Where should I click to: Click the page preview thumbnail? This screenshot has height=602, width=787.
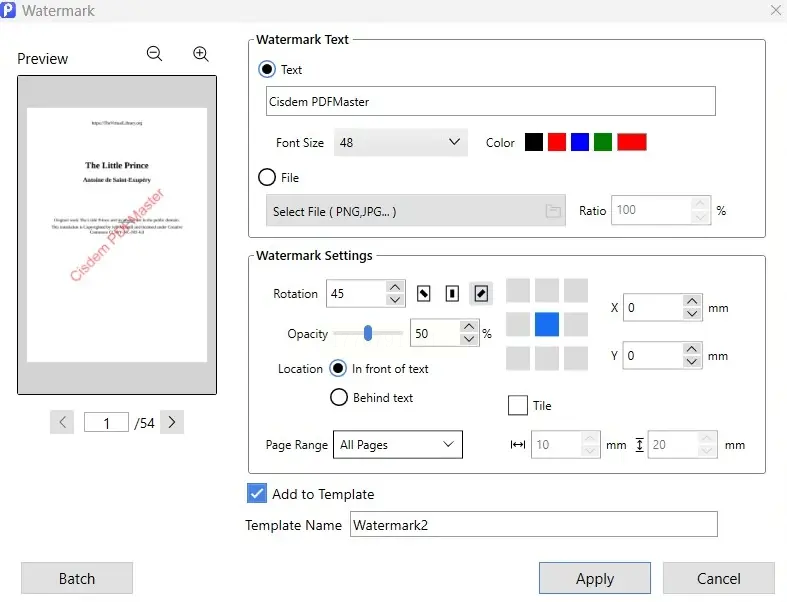click(117, 235)
